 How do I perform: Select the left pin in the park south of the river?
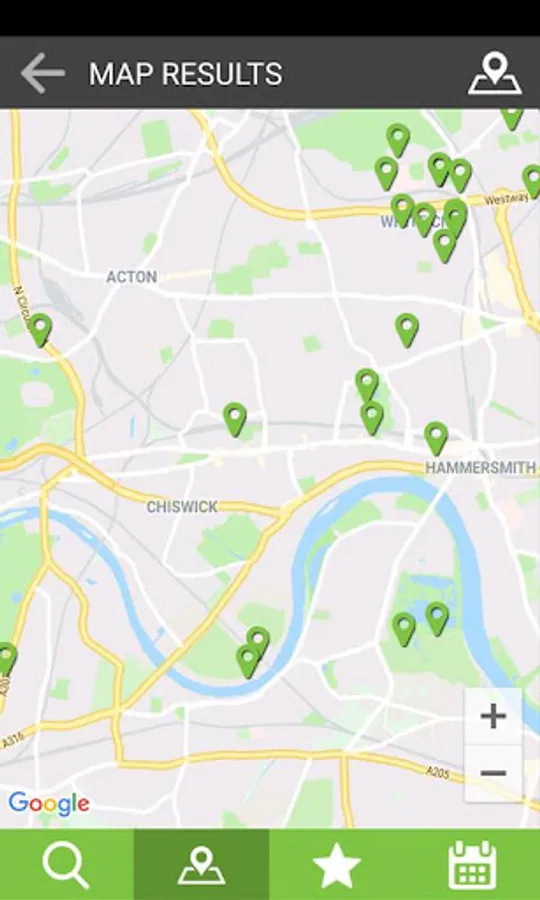pyautogui.click(x=404, y=629)
